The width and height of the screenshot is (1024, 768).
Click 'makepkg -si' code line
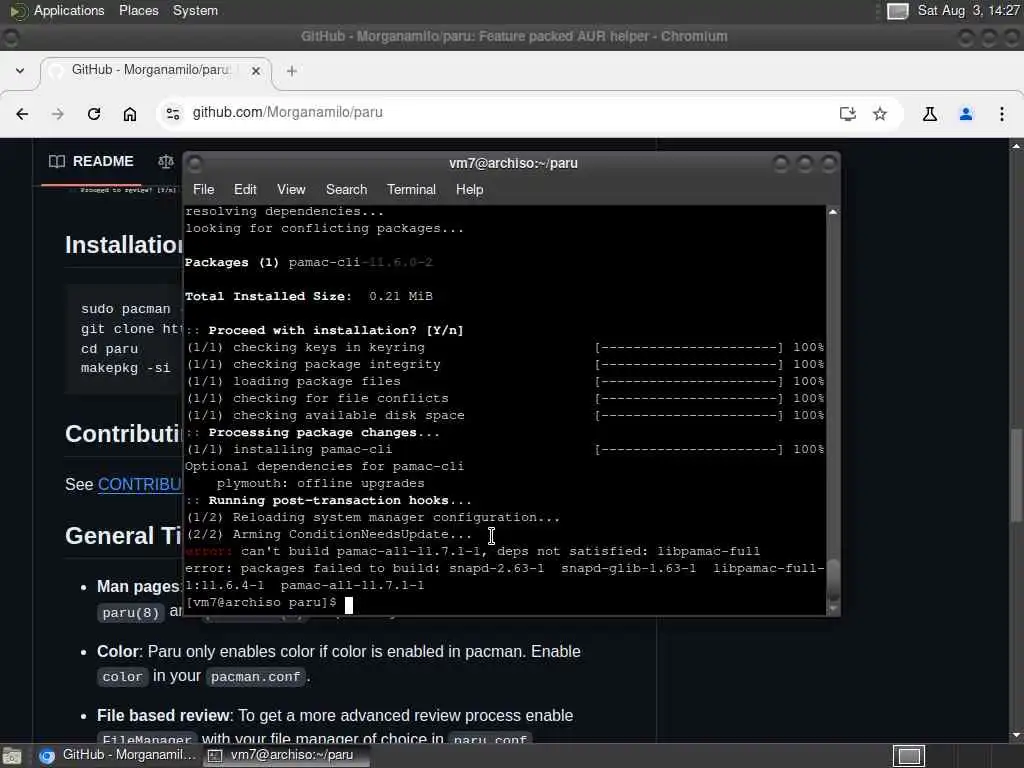[x=125, y=368]
